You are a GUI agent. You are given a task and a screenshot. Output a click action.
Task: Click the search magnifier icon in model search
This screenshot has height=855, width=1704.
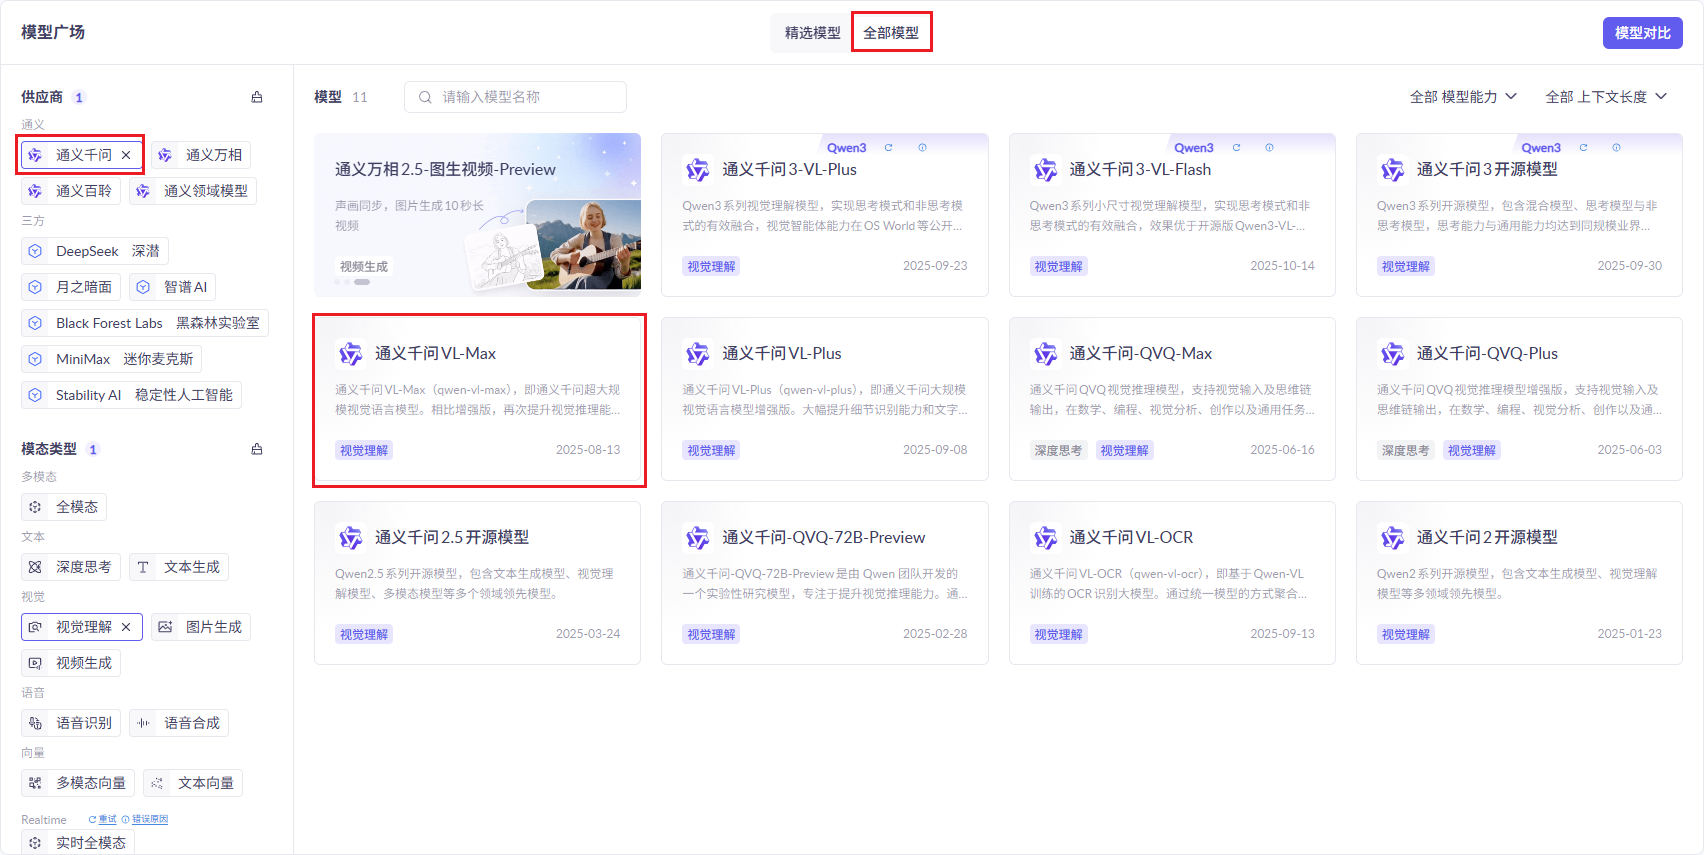coord(425,97)
